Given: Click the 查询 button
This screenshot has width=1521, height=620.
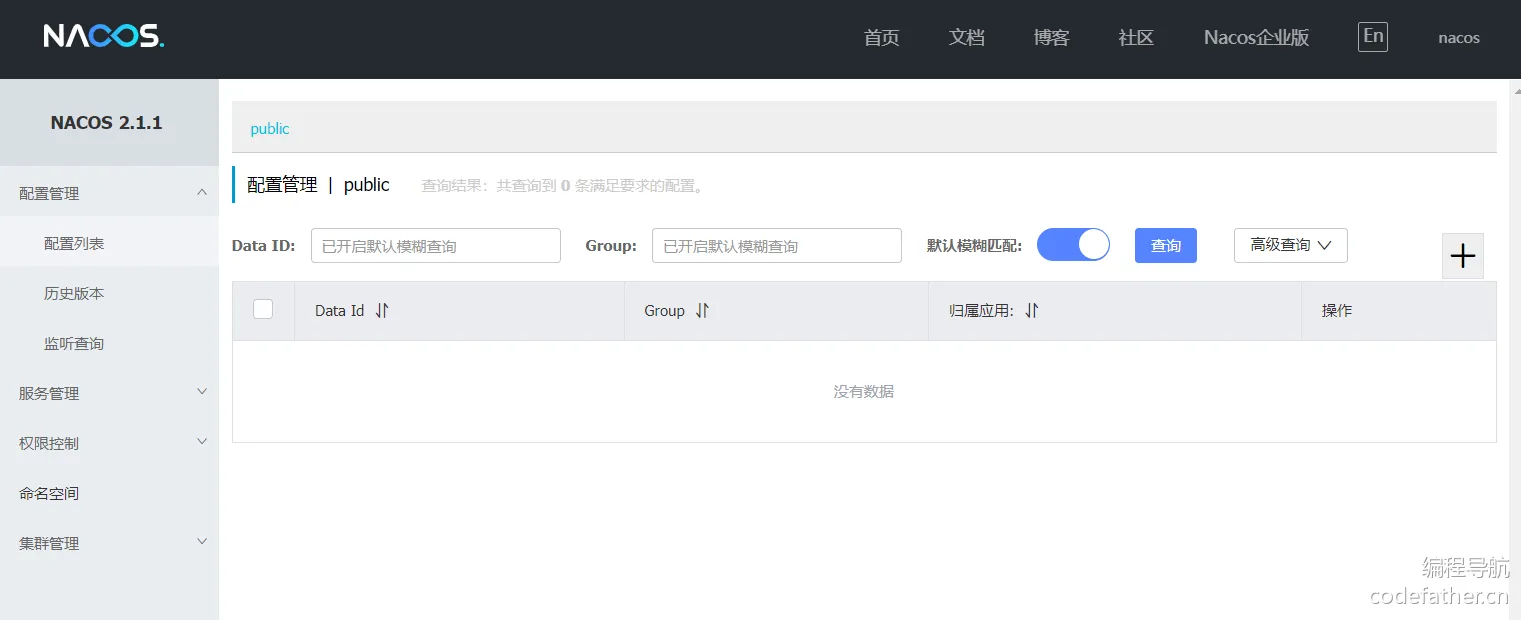Looking at the screenshot, I should (1166, 245).
